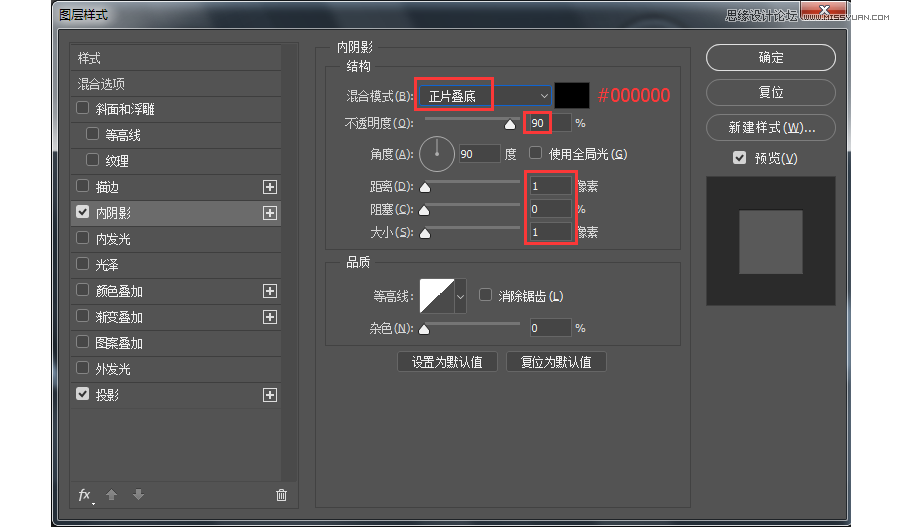Screen dimensions: 900x527
Task: Click the 杂色 percent value field
Action: point(550,328)
